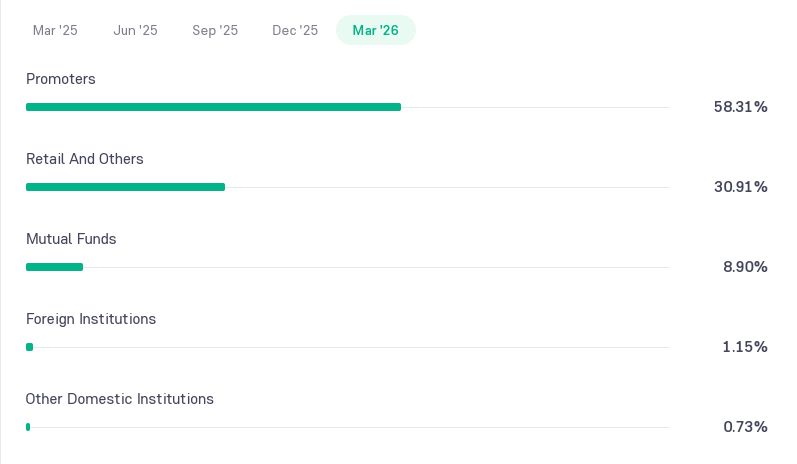This screenshot has height=464, width=797.
Task: Click the Mutual Funds green bar
Action: coord(54,267)
